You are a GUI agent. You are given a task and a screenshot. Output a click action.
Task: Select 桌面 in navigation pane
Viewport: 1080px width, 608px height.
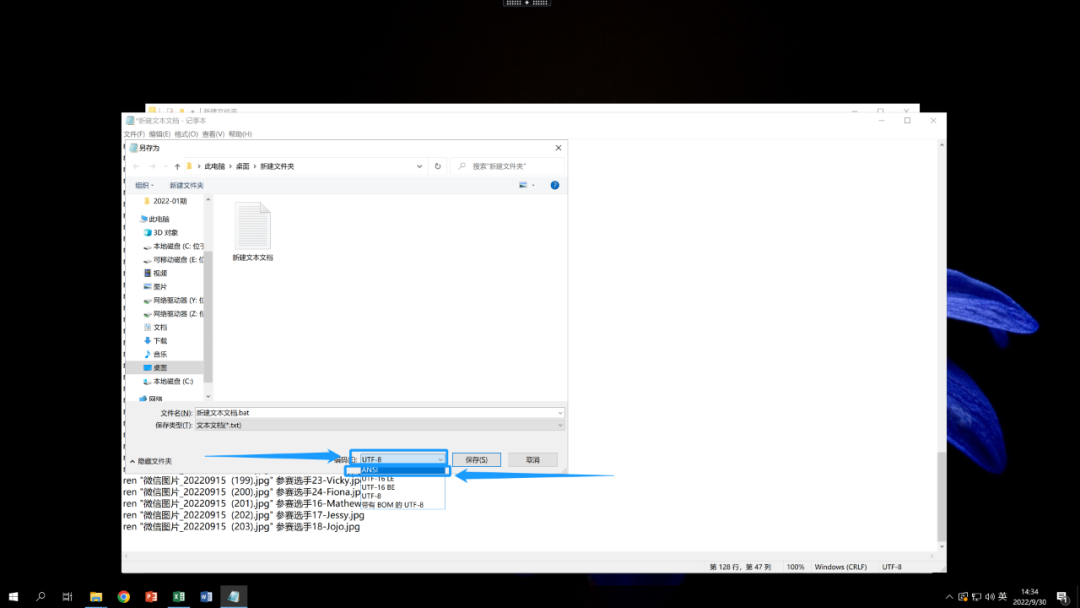pyautogui.click(x=160, y=368)
